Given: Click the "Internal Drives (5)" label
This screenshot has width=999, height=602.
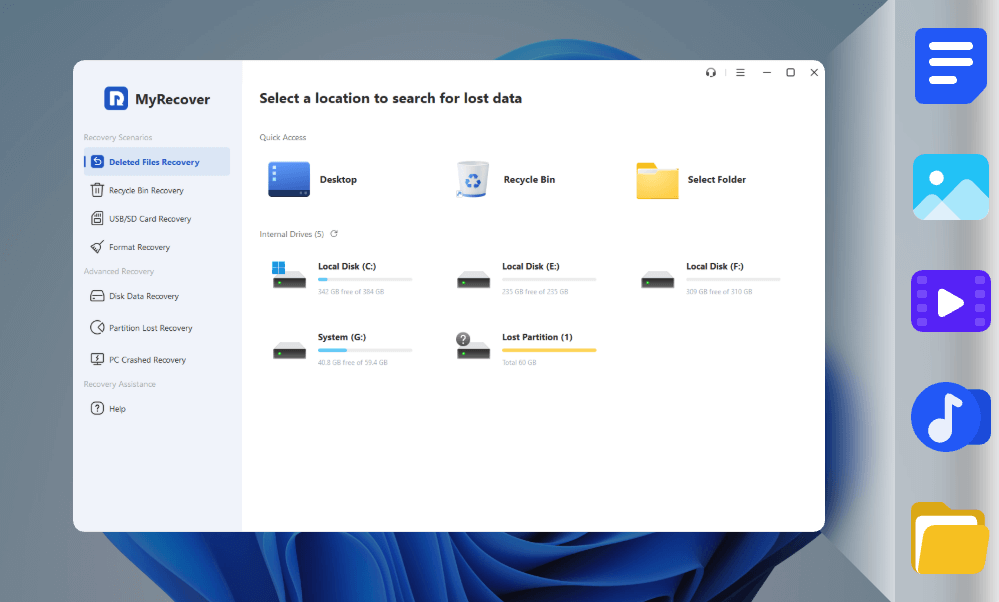Looking at the screenshot, I should (292, 234).
